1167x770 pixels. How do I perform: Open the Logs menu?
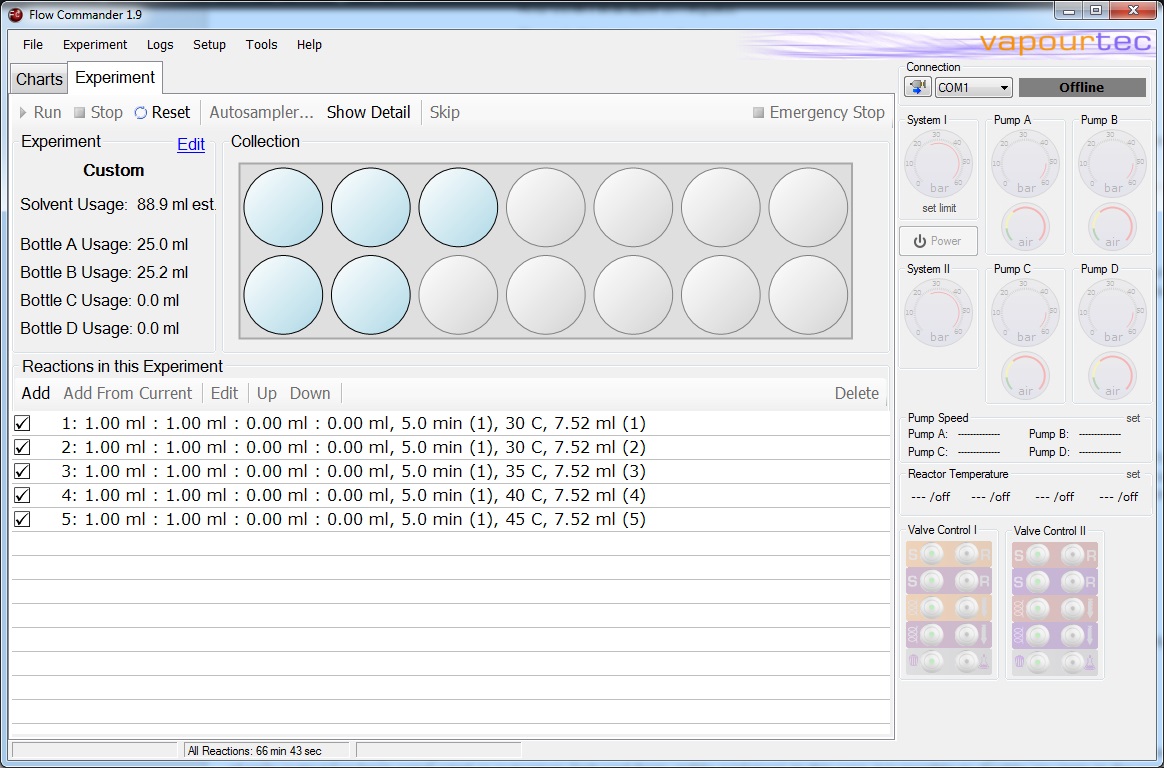159,45
